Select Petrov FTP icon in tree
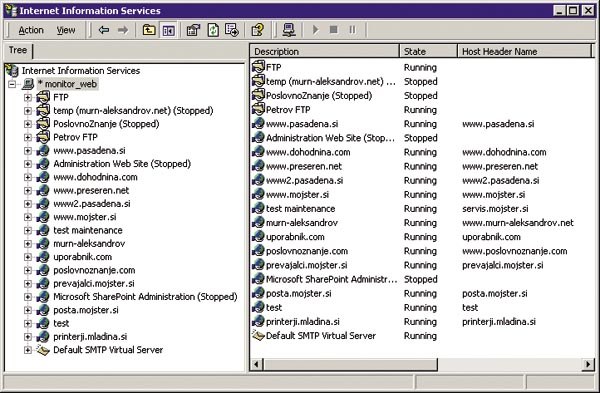 coord(43,137)
